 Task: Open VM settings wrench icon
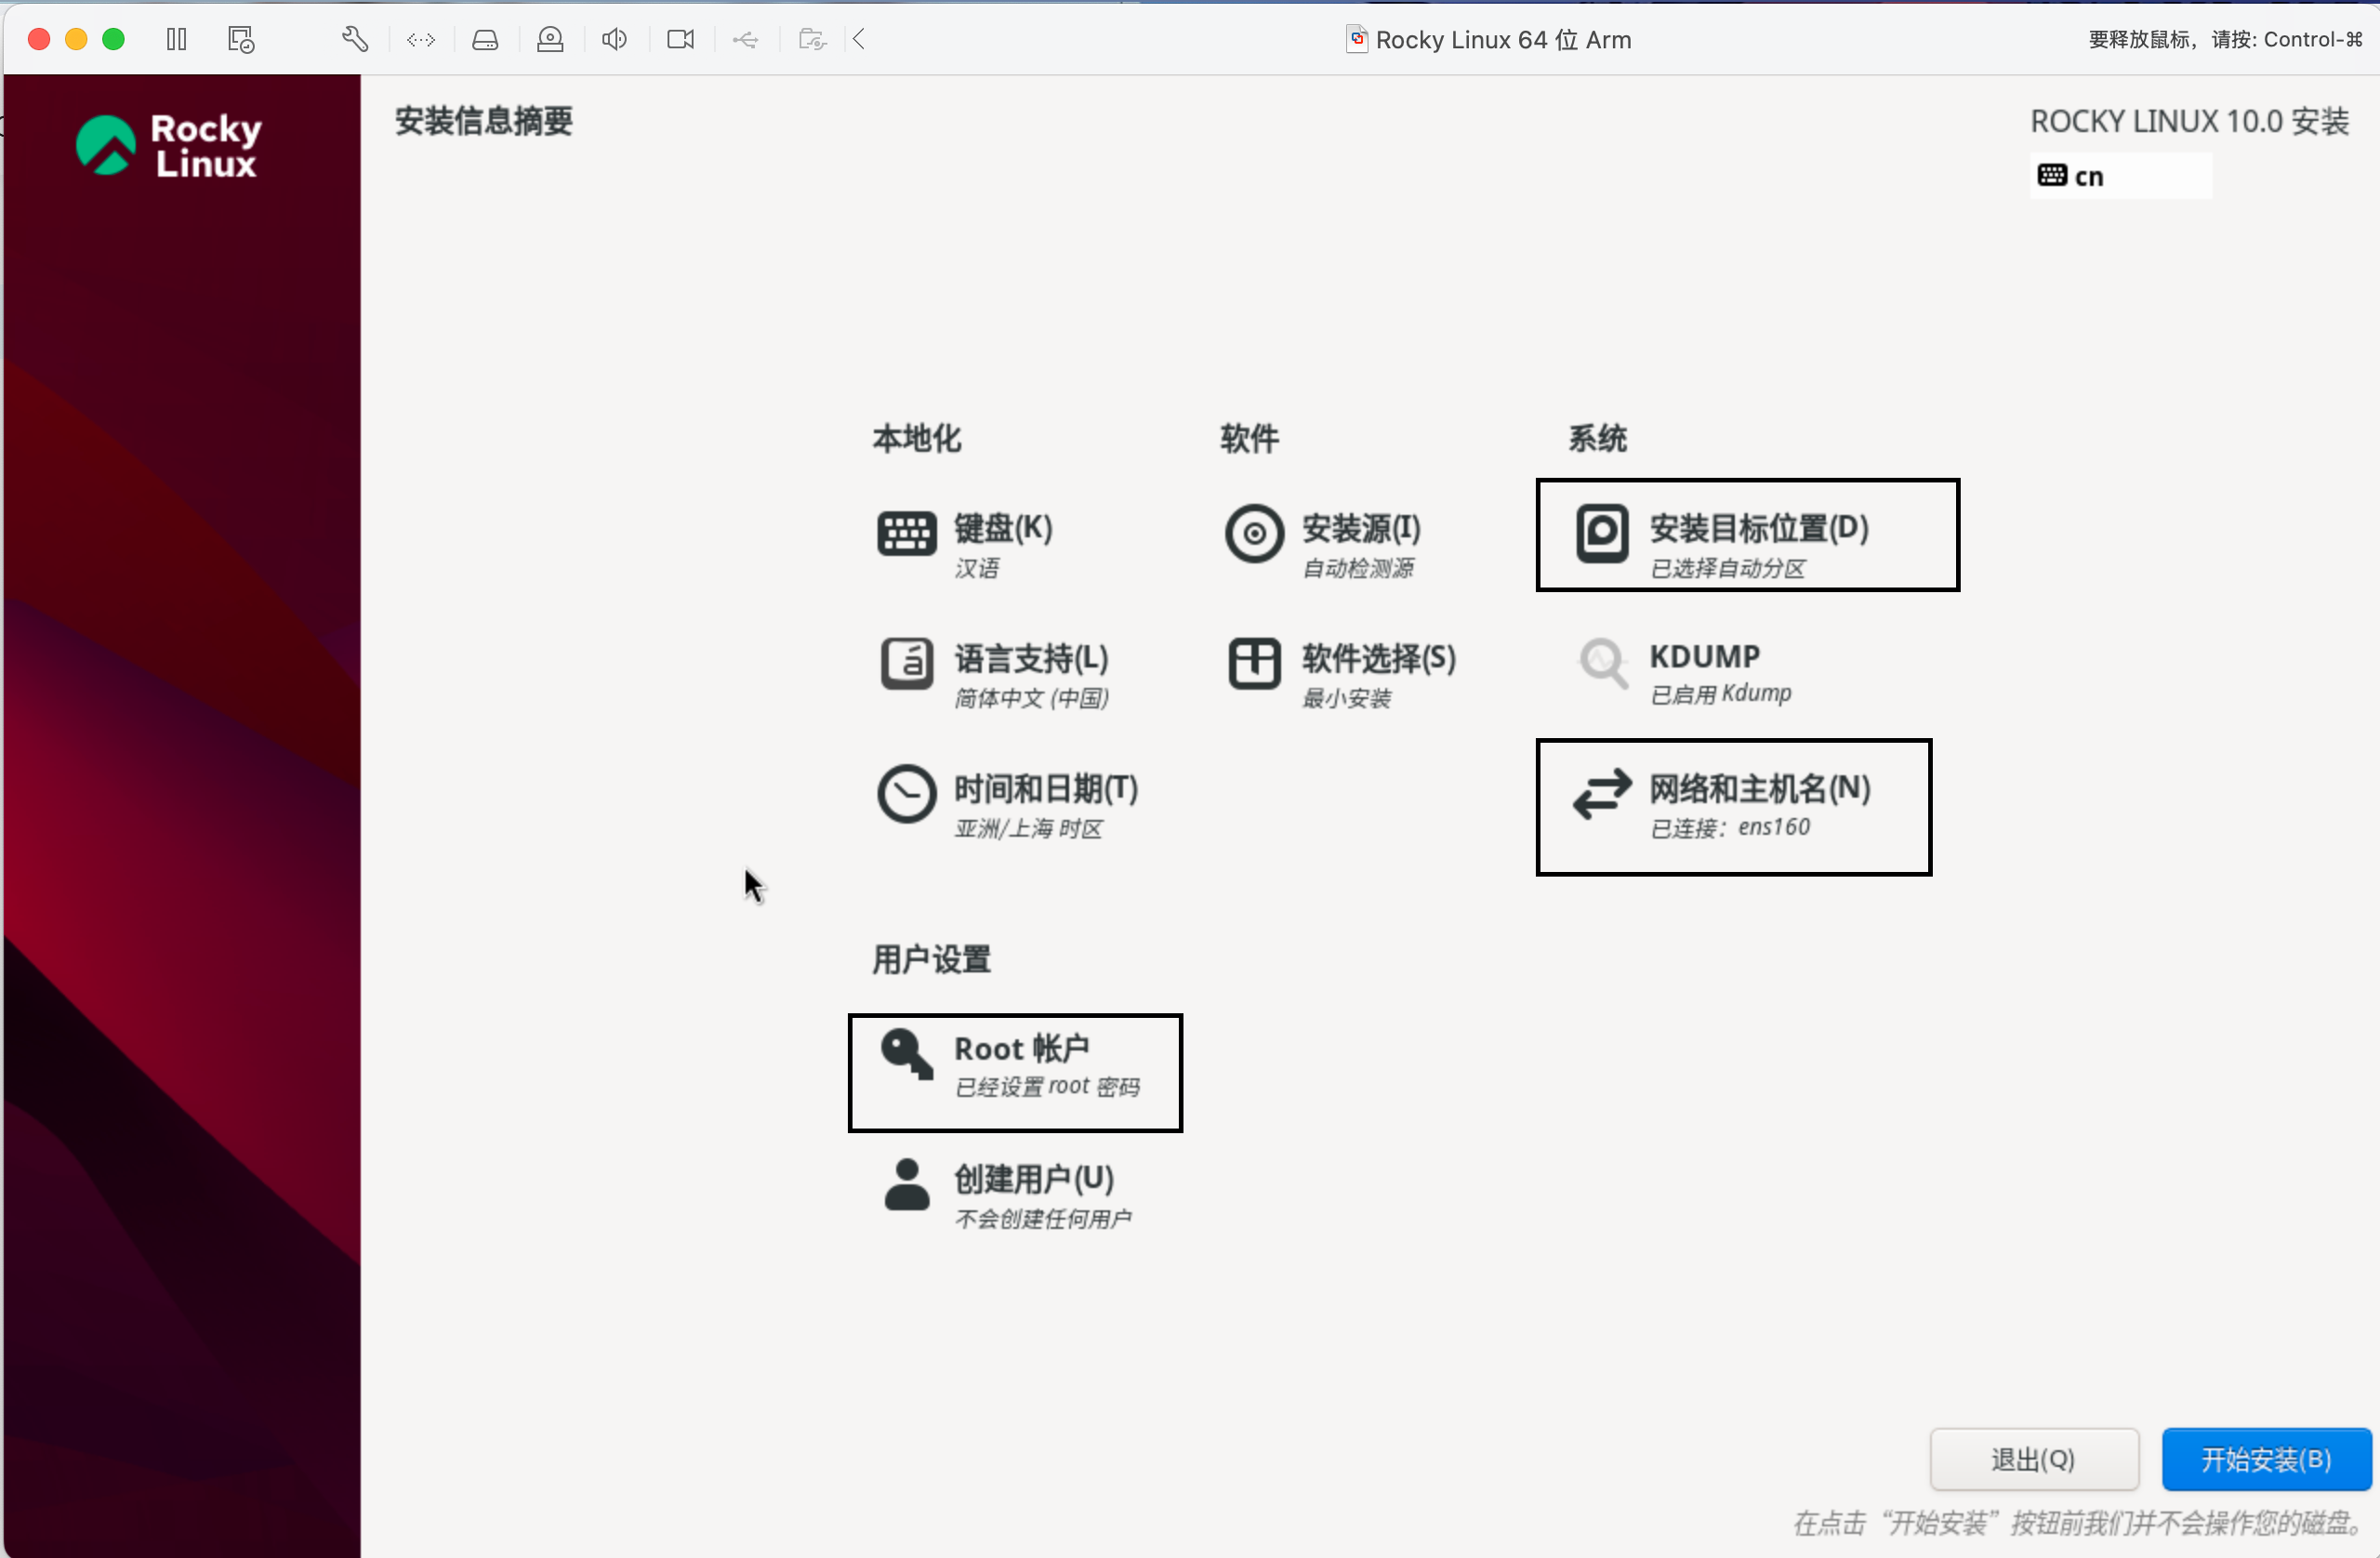pos(355,39)
